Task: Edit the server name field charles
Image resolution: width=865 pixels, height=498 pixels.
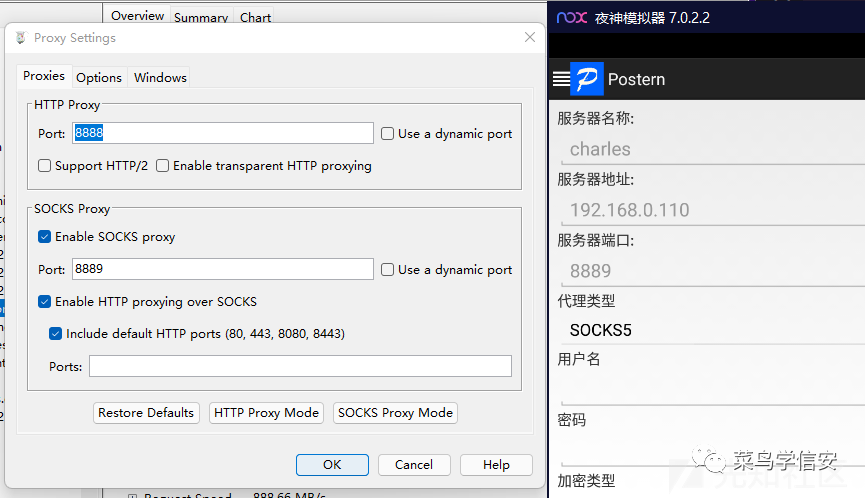Action: (712, 149)
